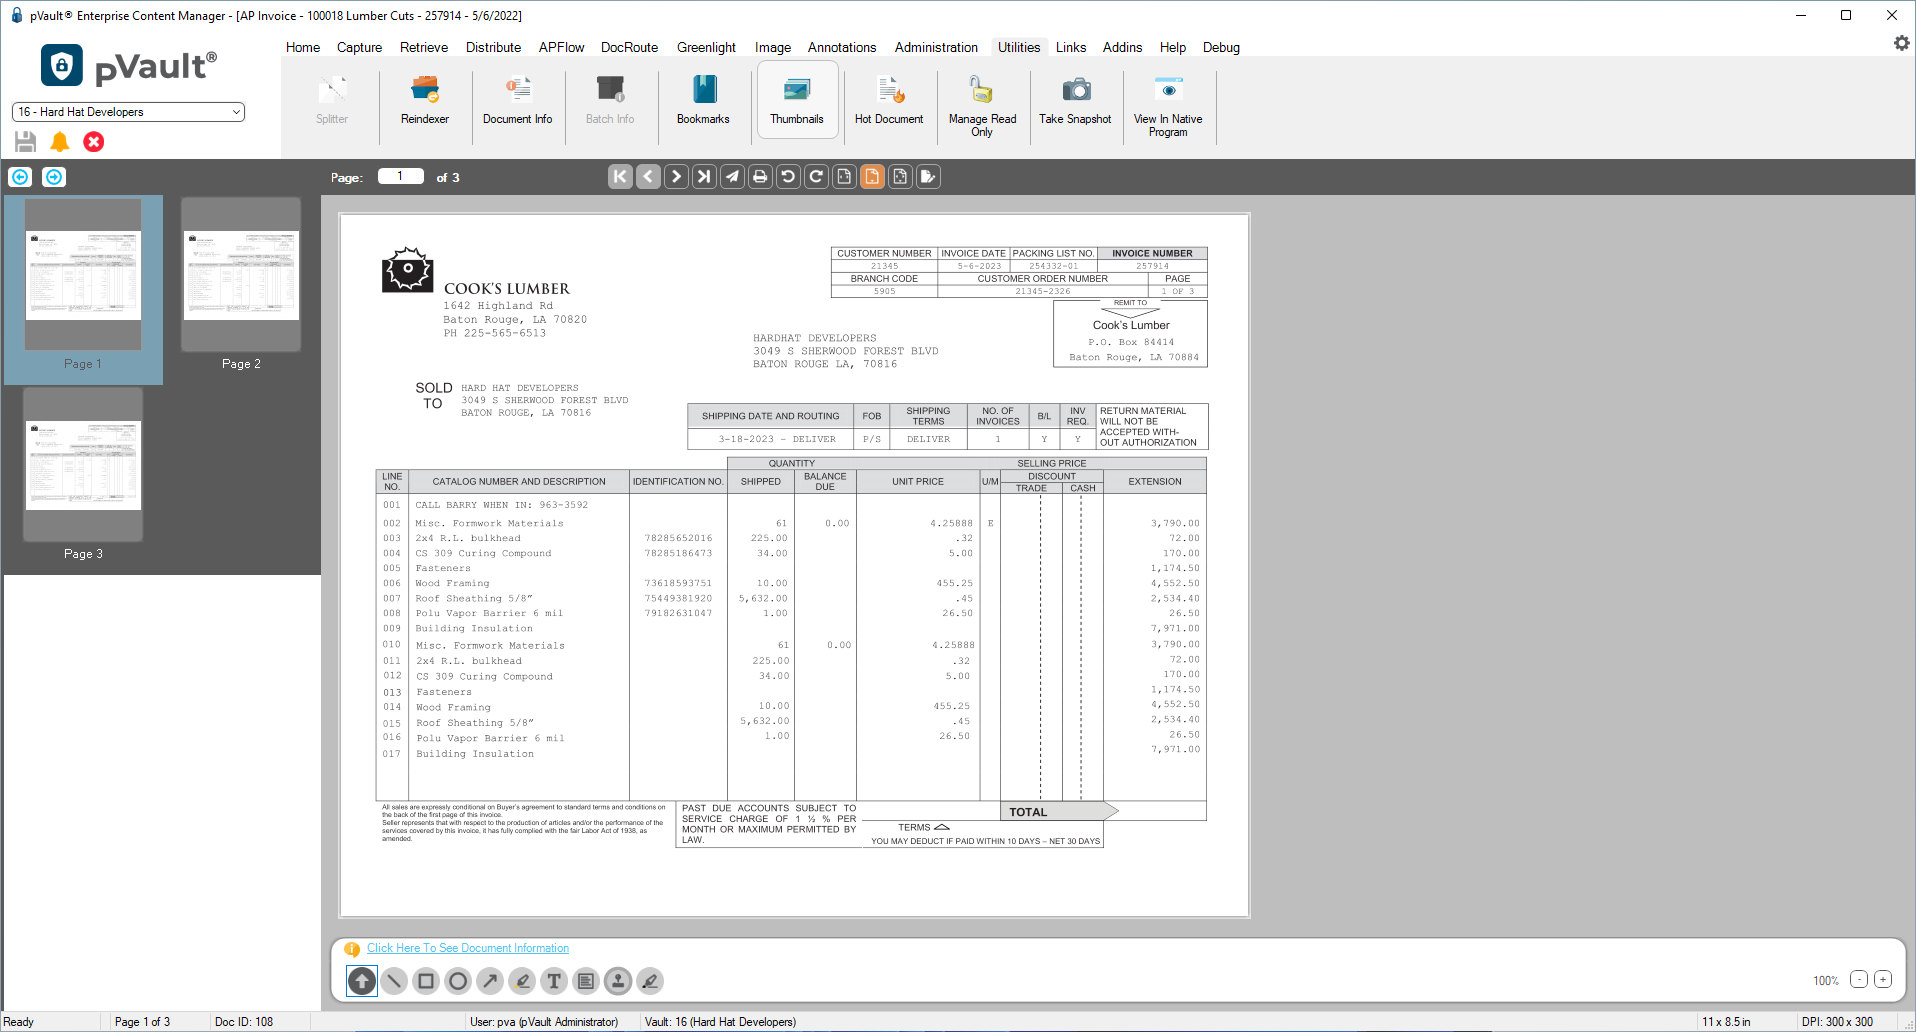Screen dimensions: 1916x1032
Task: Rotate page clockwise
Action: tap(816, 177)
